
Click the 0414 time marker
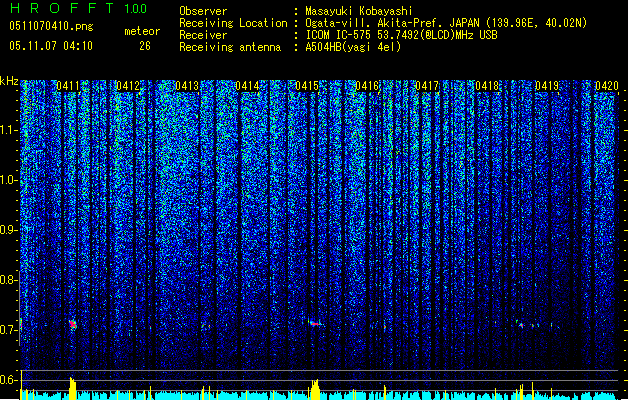pyautogui.click(x=247, y=86)
